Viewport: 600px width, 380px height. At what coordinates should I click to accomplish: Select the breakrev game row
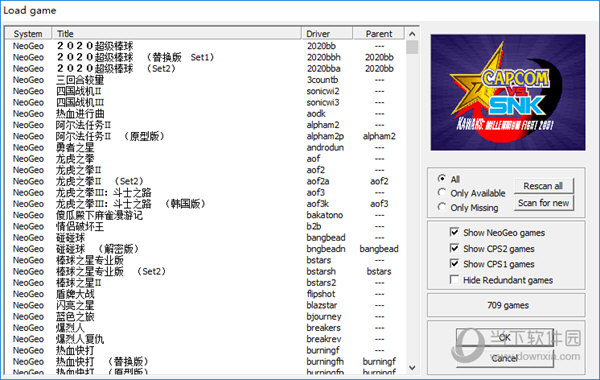pyautogui.click(x=205, y=339)
